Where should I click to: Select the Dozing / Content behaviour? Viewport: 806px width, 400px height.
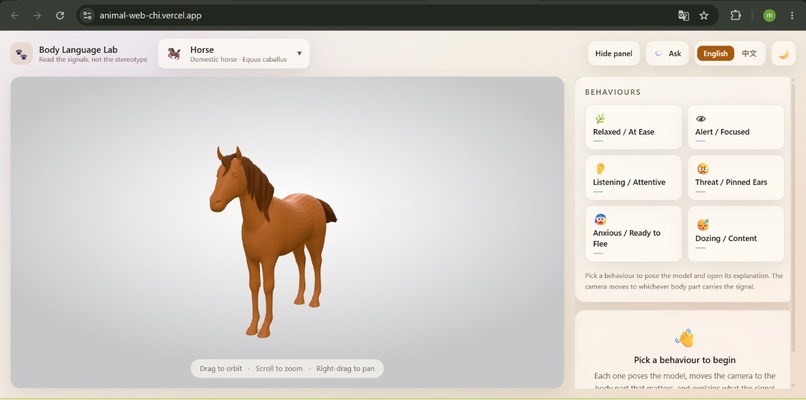pyautogui.click(x=736, y=233)
